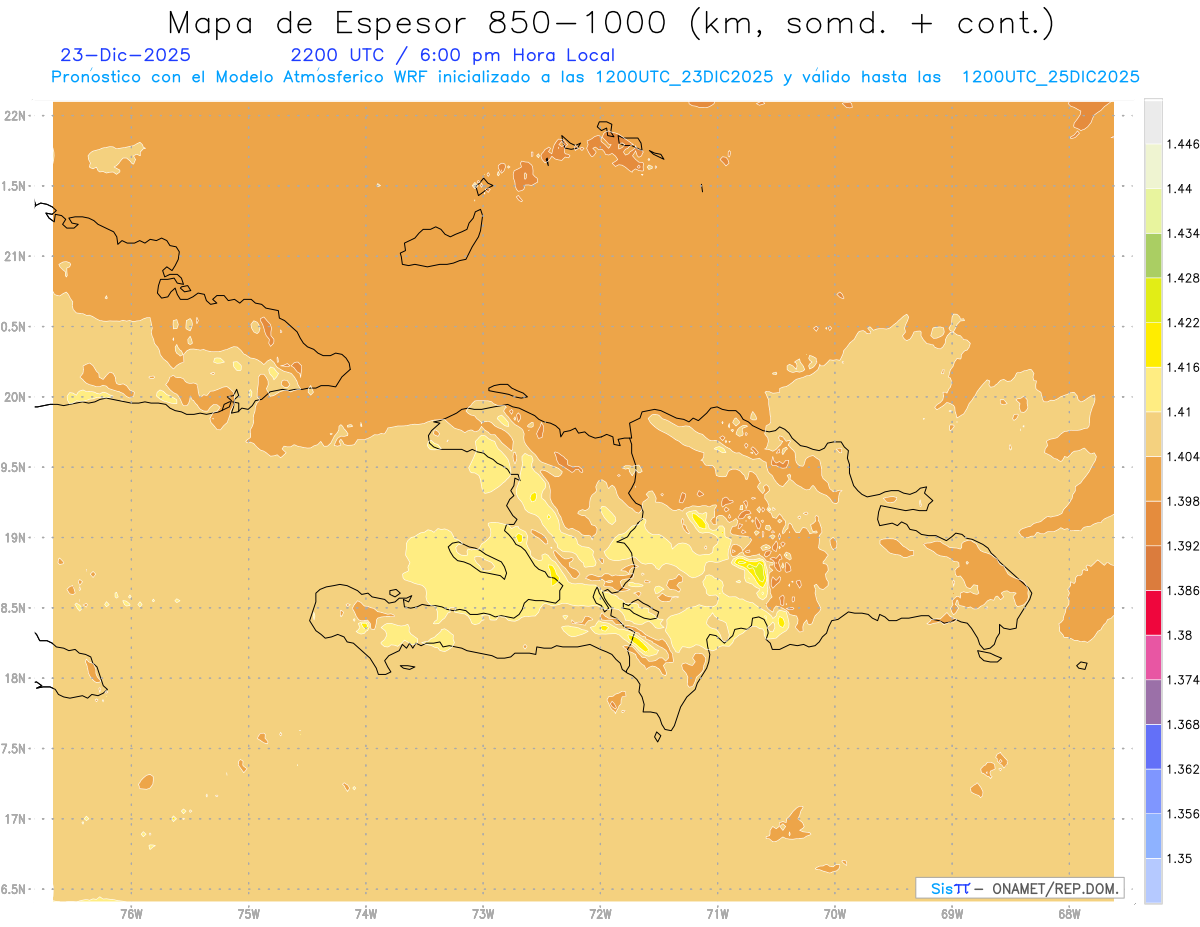Click the '19N' latitude label

17,537
